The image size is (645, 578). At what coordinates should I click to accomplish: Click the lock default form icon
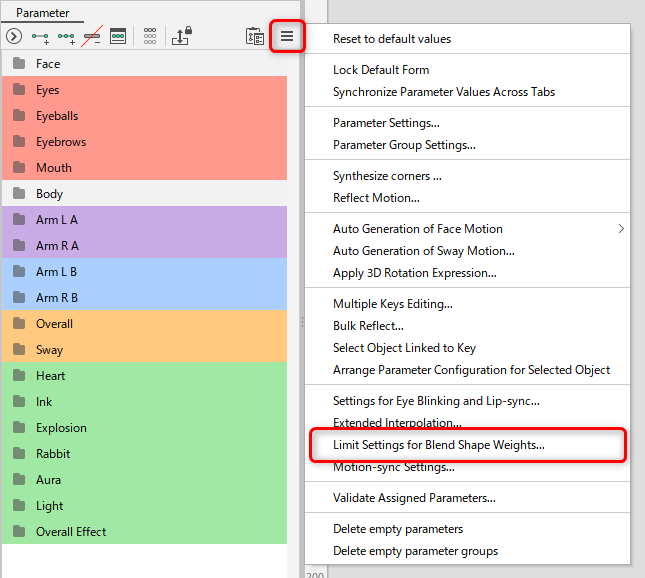(x=182, y=36)
